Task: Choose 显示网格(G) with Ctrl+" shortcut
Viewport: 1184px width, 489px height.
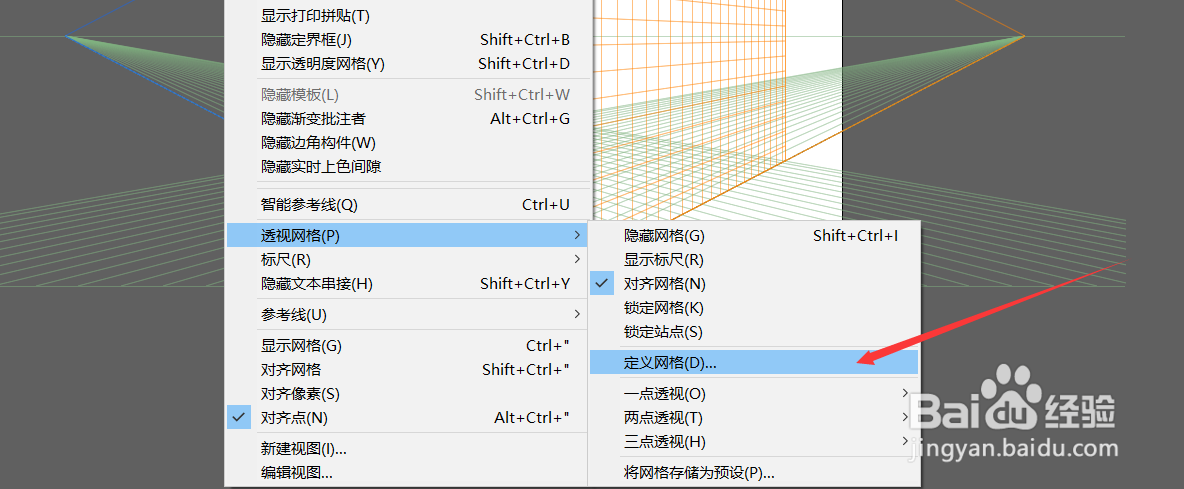Action: point(408,346)
